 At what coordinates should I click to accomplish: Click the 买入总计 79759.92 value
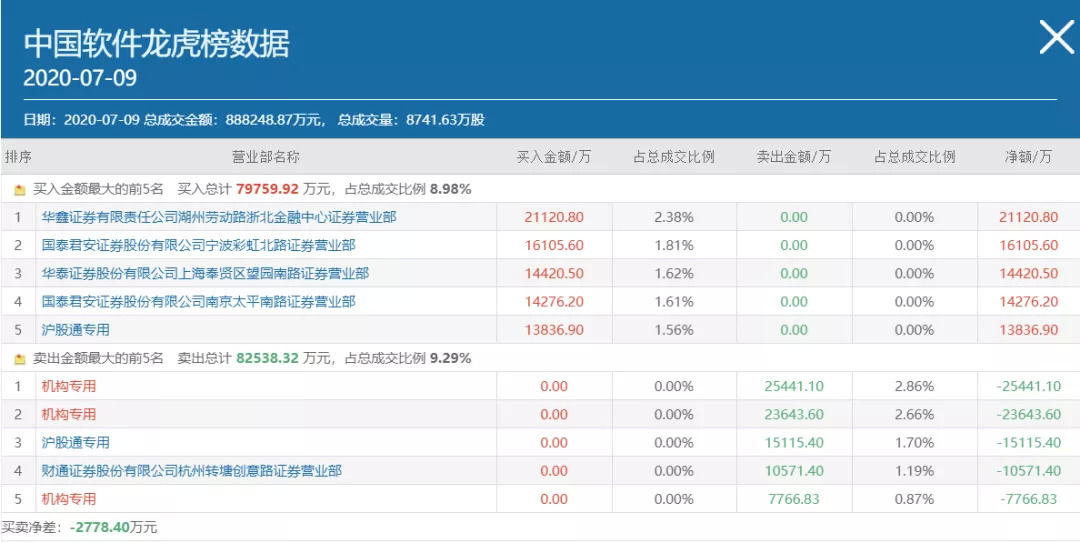click(267, 189)
